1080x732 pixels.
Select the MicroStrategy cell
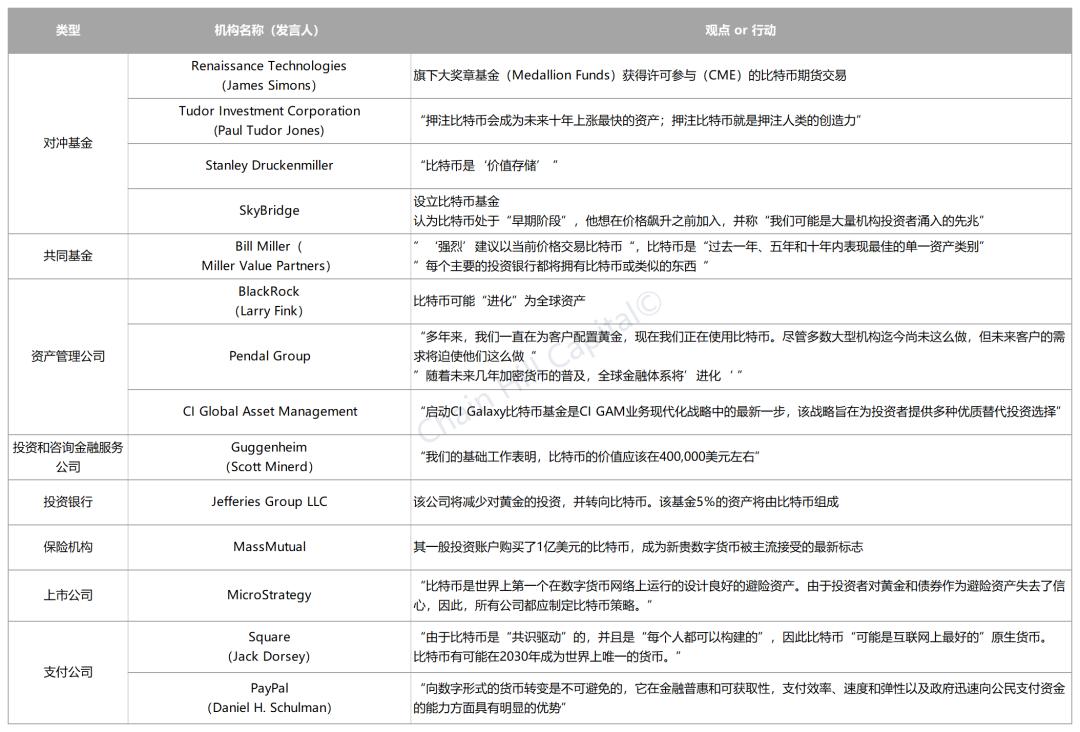point(268,595)
